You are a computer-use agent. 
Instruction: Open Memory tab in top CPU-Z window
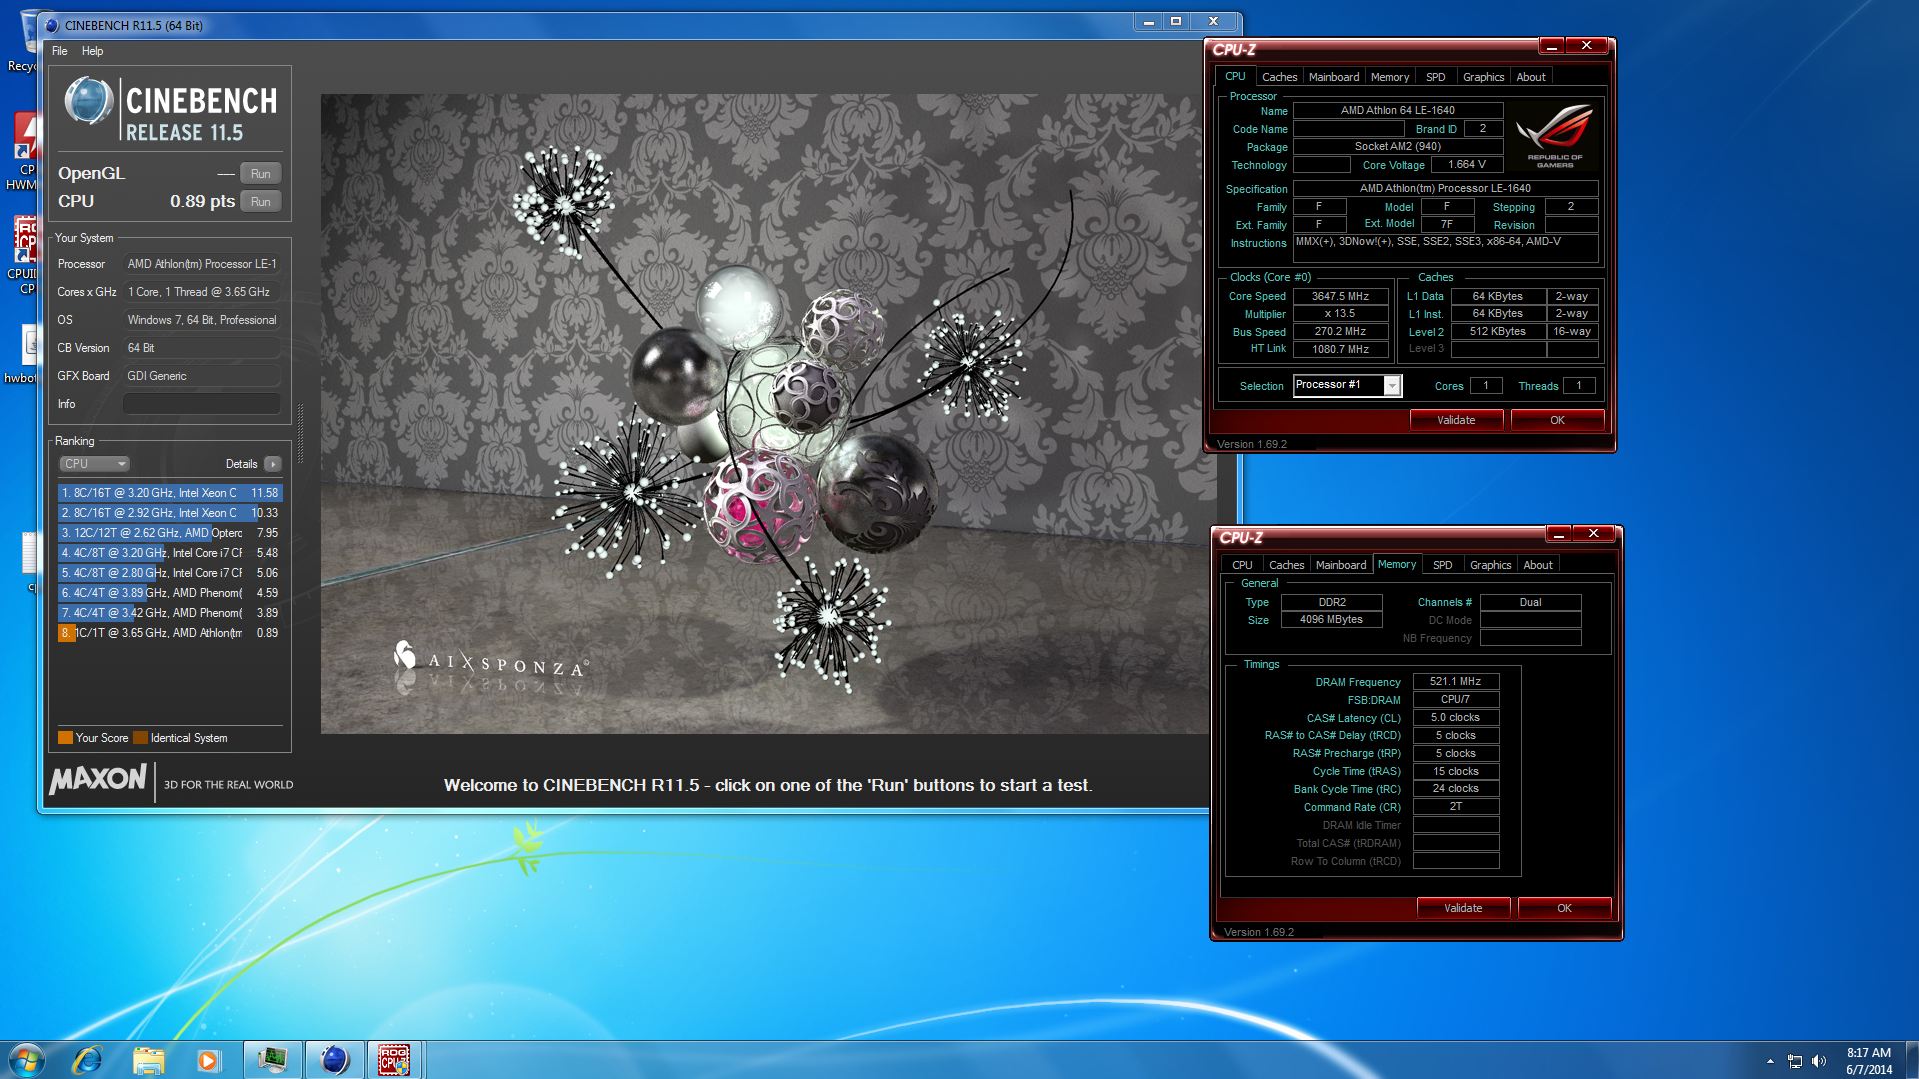(1390, 77)
